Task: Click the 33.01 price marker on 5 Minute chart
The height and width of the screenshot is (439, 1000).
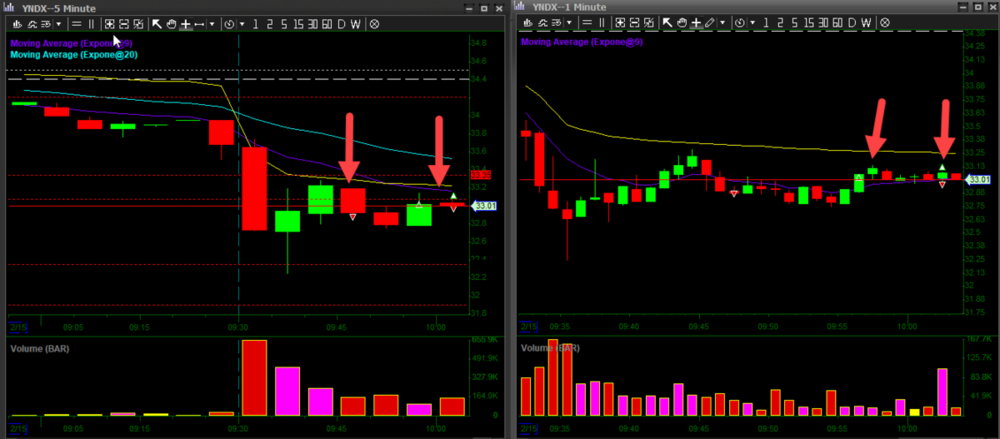Action: click(x=482, y=206)
